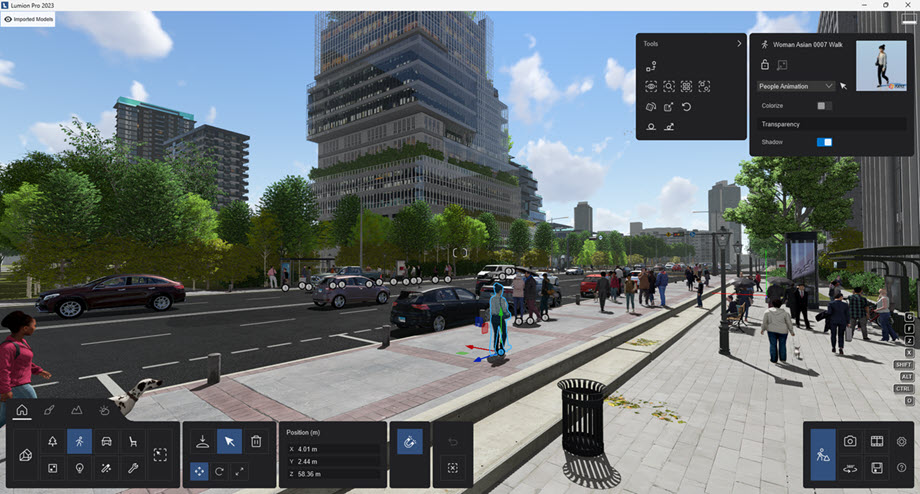Switch to the Materials paintbrush tab

(49, 410)
